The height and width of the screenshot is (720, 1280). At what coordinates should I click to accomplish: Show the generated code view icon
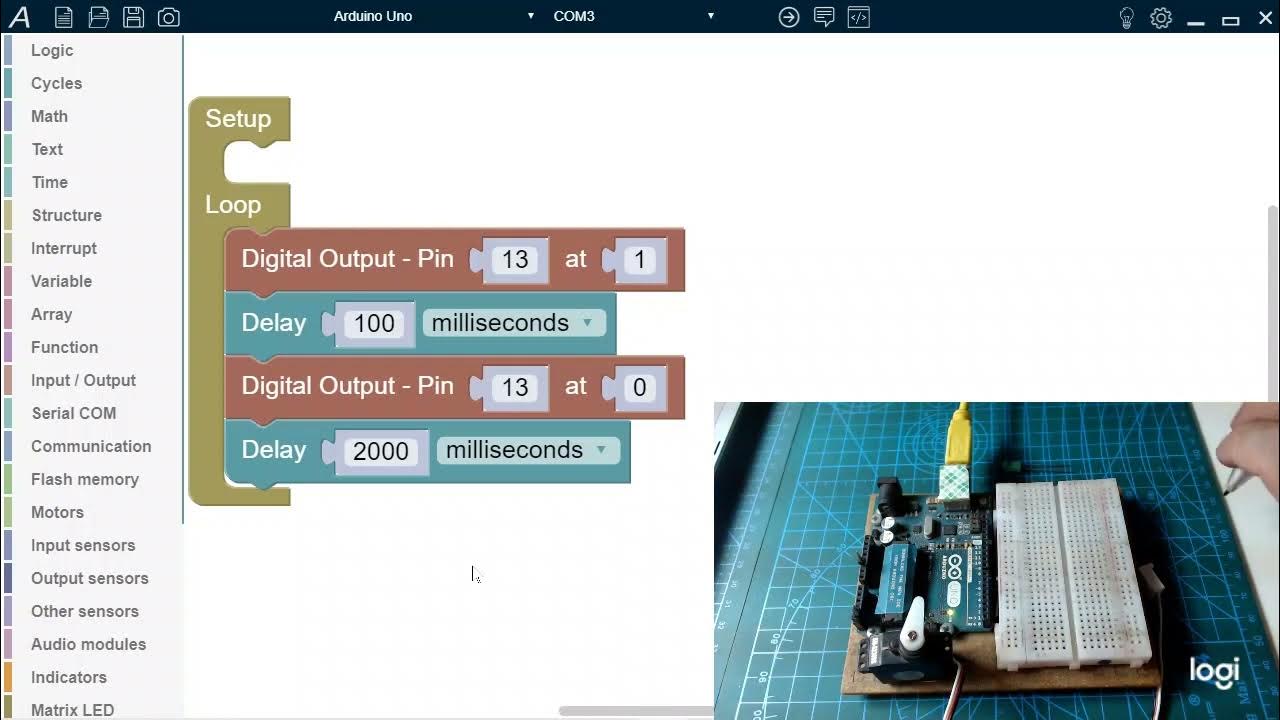pyautogui.click(x=859, y=17)
